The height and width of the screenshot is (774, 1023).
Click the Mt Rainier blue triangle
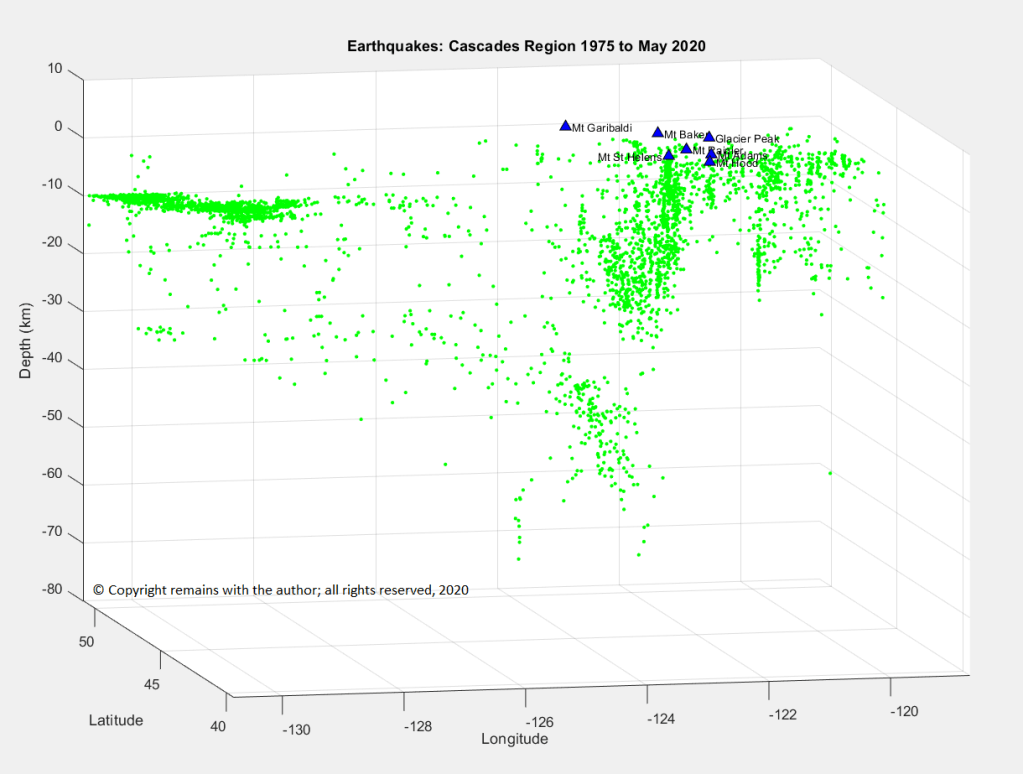pos(686,149)
